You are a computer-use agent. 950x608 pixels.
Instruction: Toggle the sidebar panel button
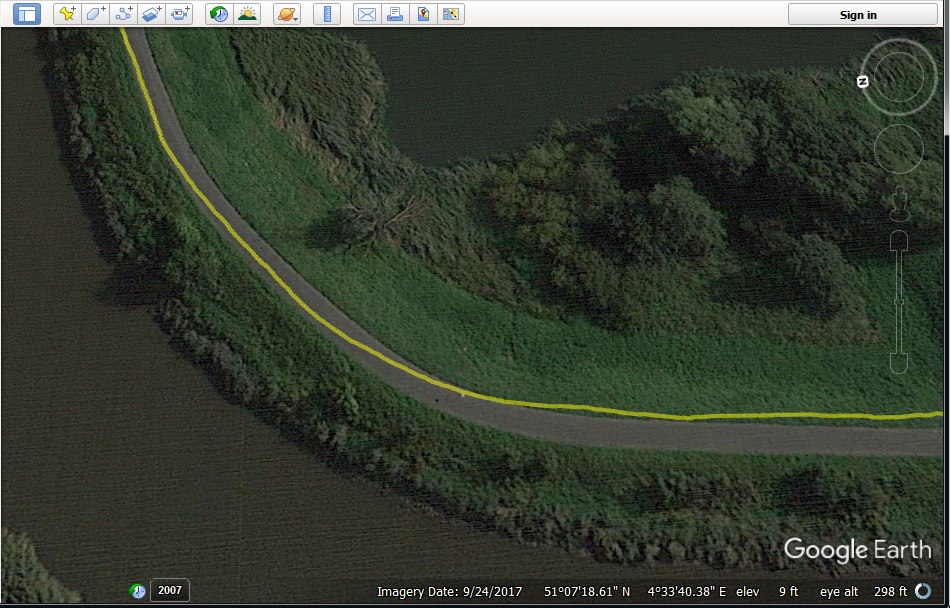27,14
